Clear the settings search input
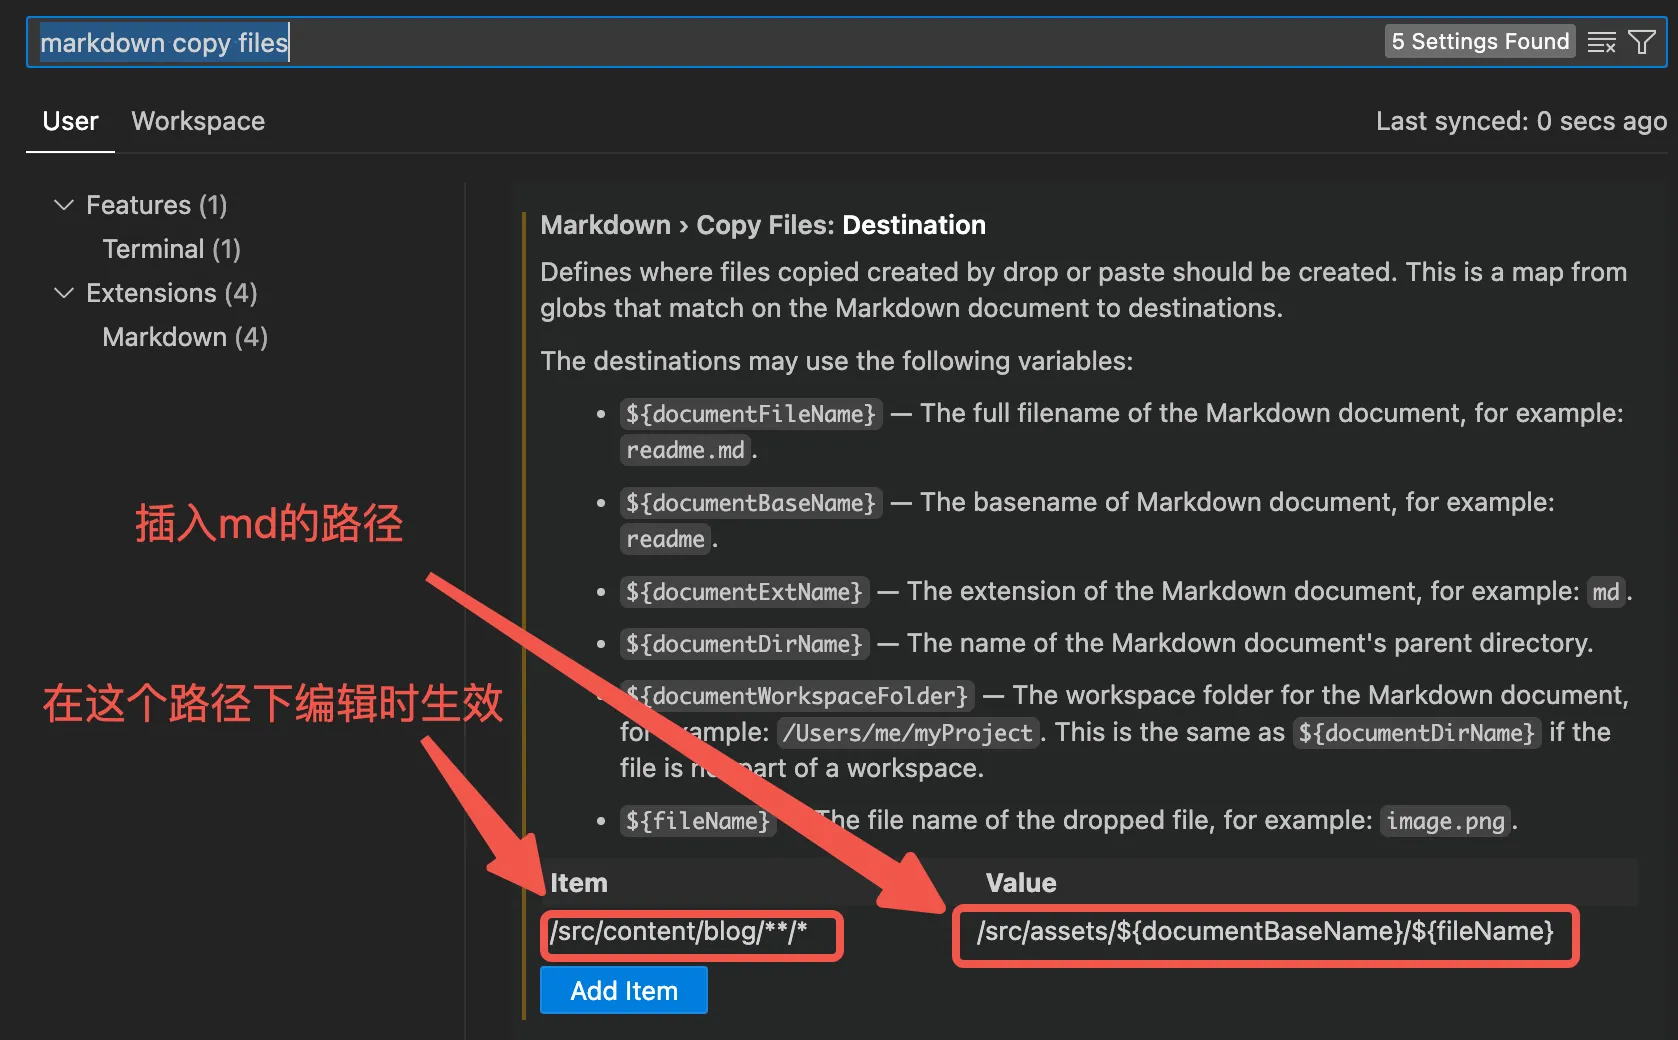This screenshot has width=1678, height=1040. 1601,41
